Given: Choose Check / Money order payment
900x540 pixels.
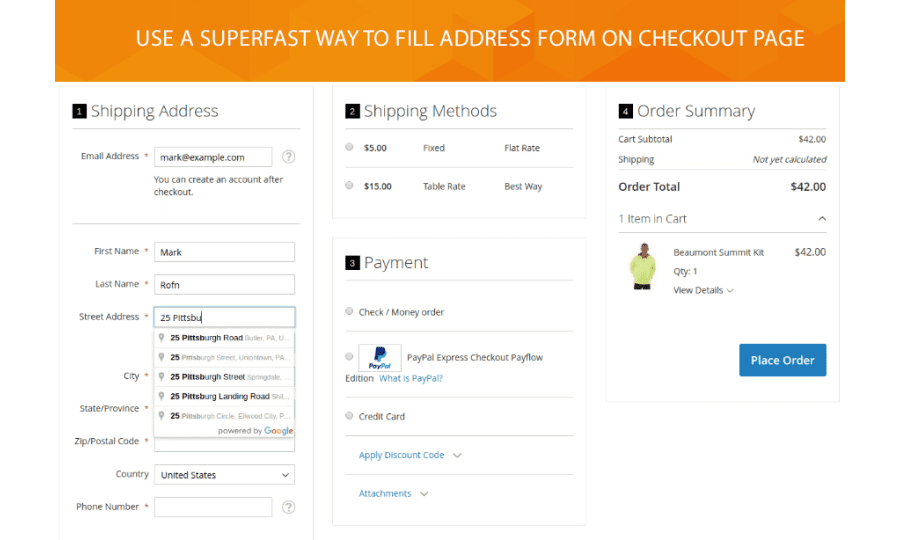Looking at the screenshot, I should tap(349, 312).
